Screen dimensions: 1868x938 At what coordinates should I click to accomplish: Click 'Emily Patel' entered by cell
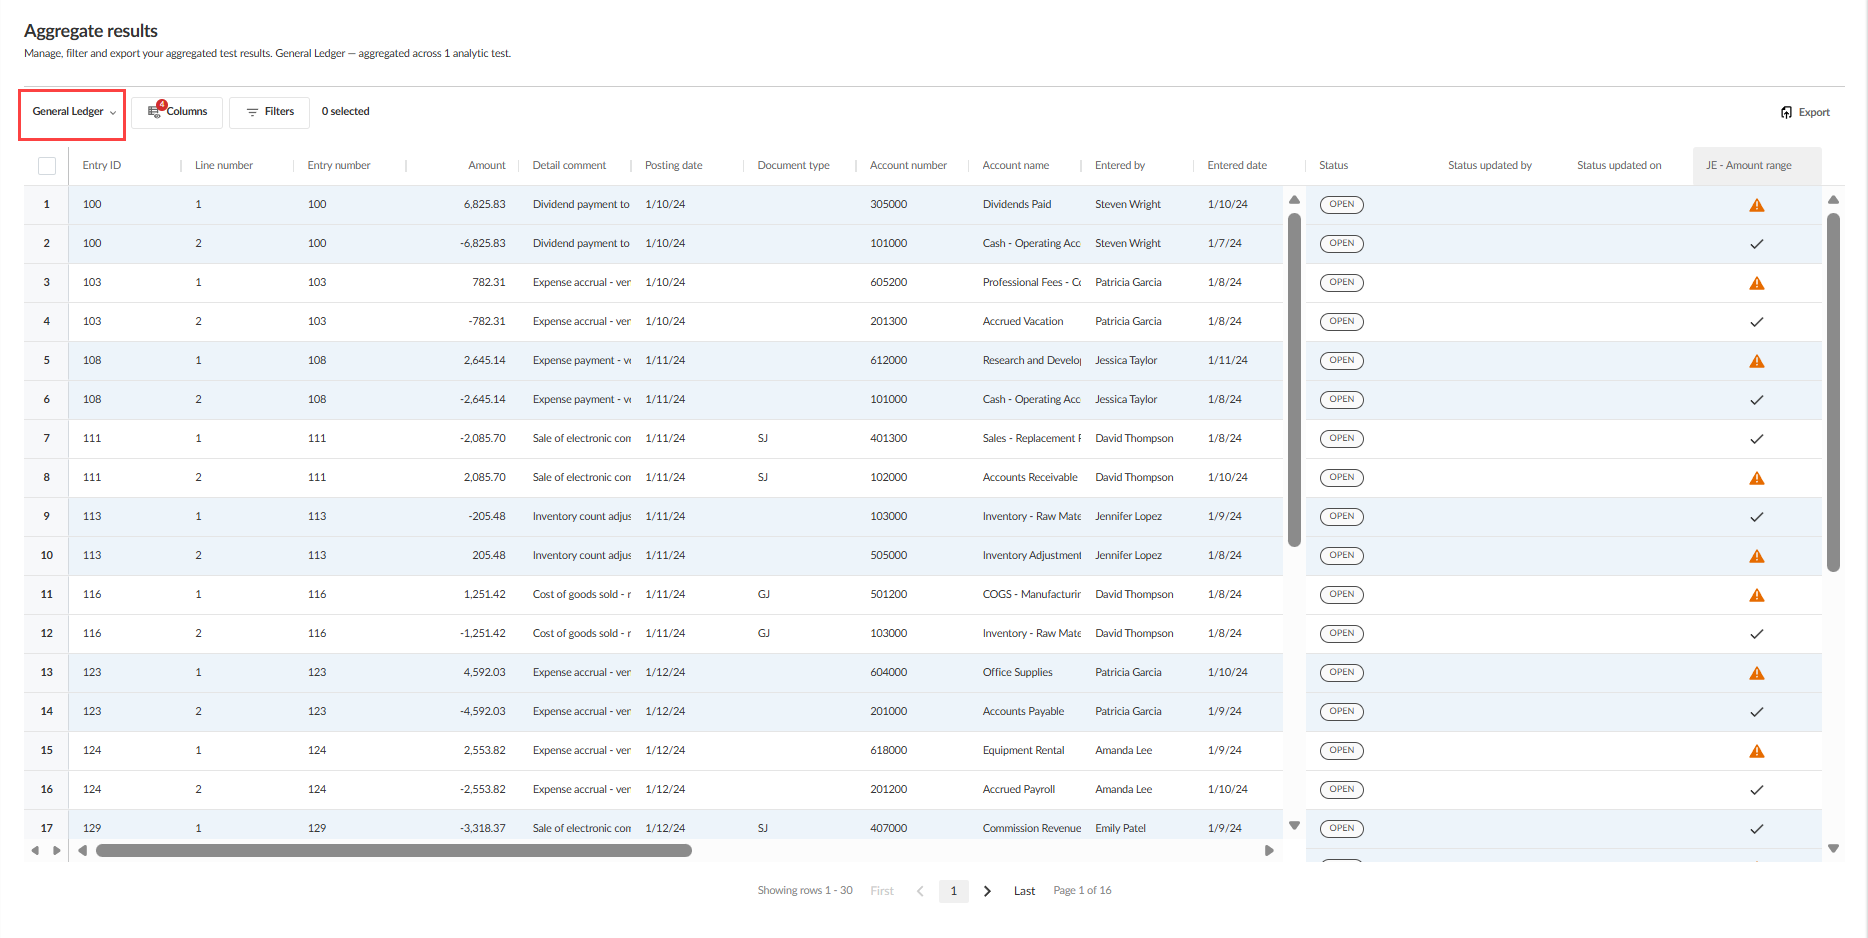pyautogui.click(x=1120, y=829)
